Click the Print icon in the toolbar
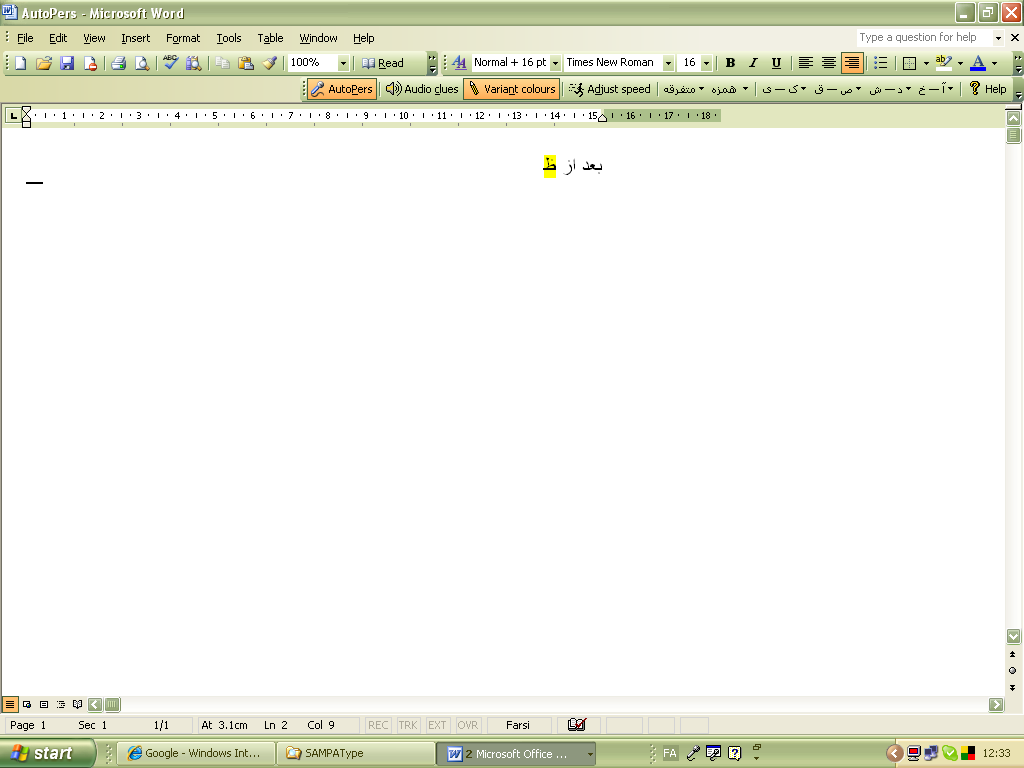Screen dimensions: 1024x768 click(x=118, y=63)
